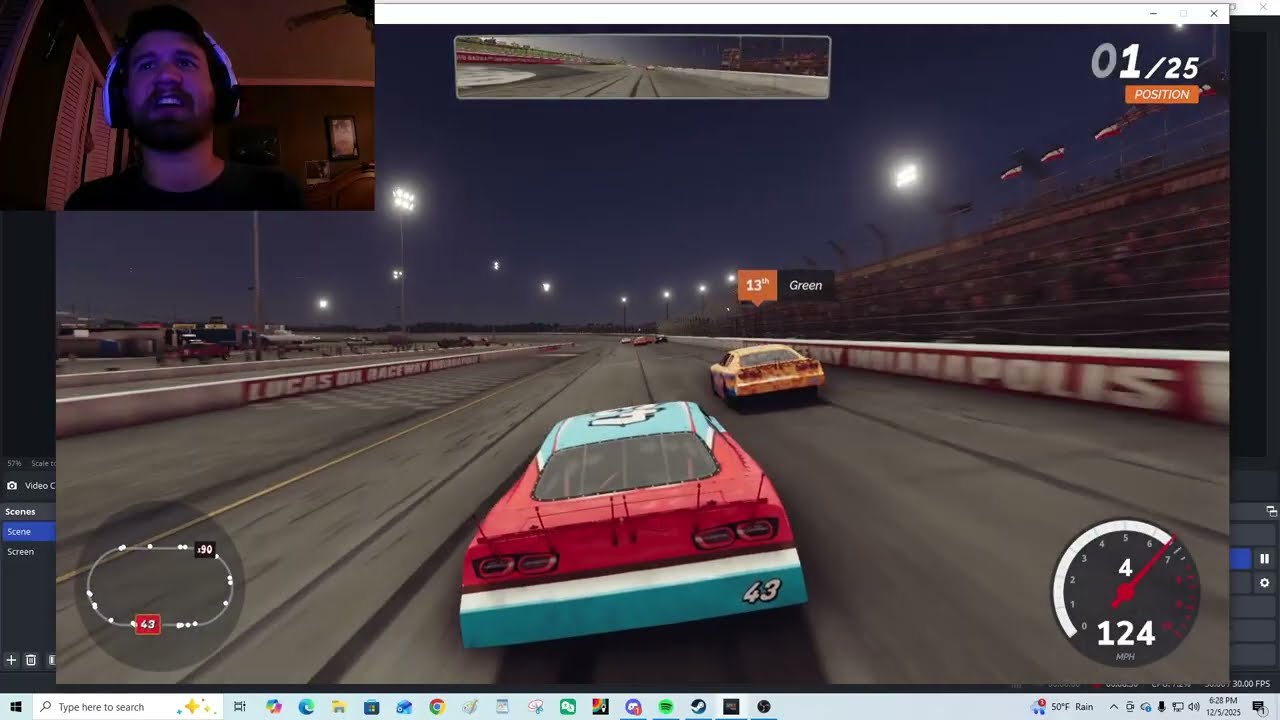1280x720 pixels.
Task: Click the microphone tray icon
Action: [1161, 707]
